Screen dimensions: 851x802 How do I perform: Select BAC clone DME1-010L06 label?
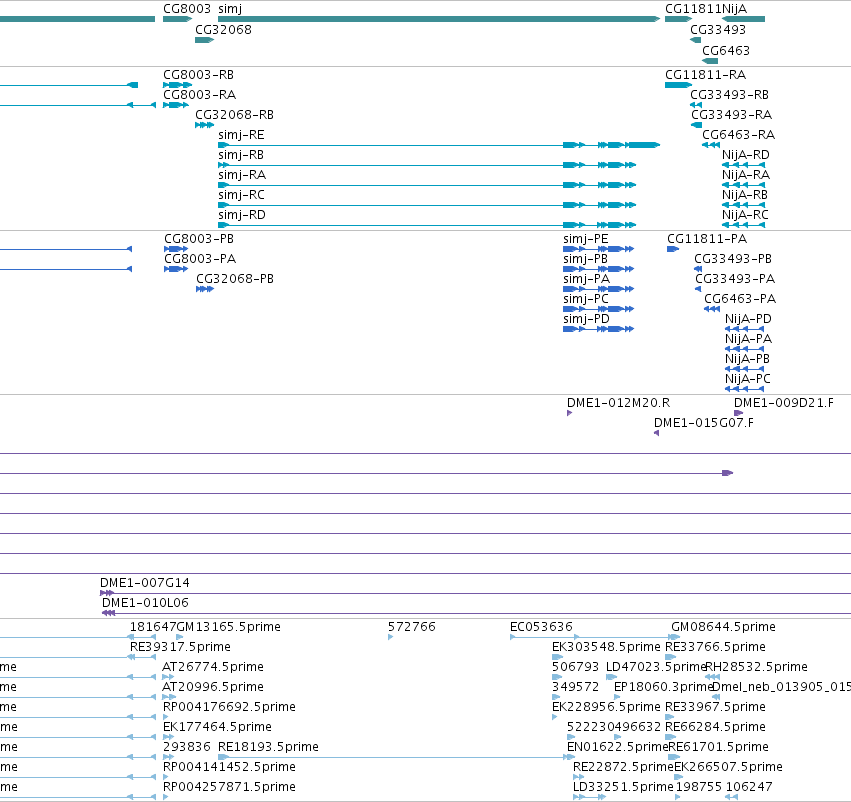[x=145, y=603]
